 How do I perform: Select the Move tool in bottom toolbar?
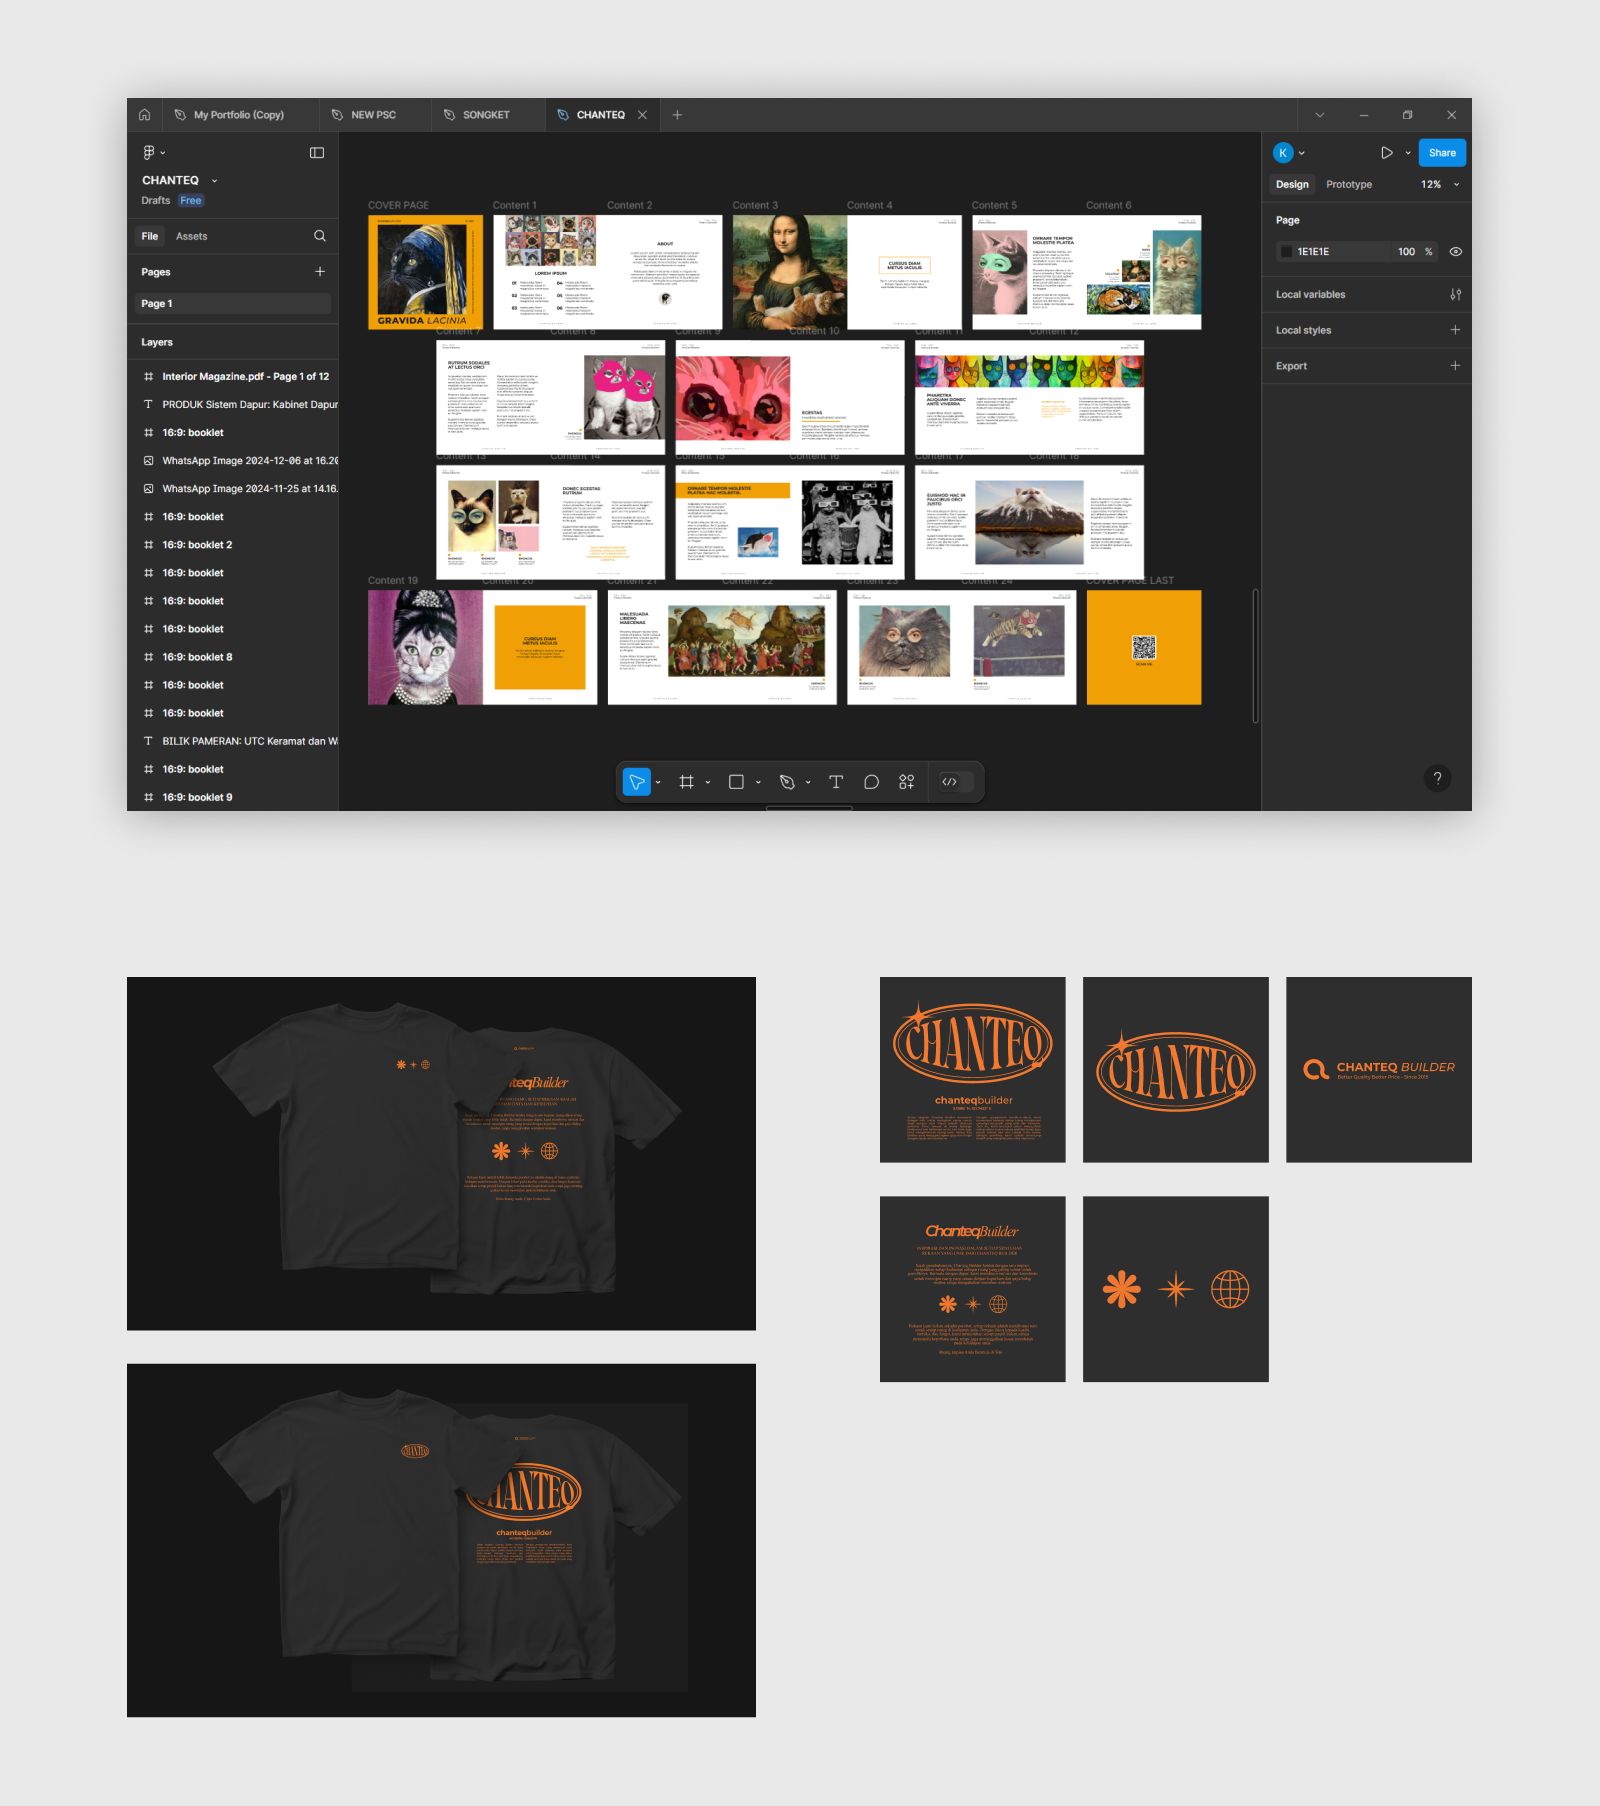coord(636,782)
